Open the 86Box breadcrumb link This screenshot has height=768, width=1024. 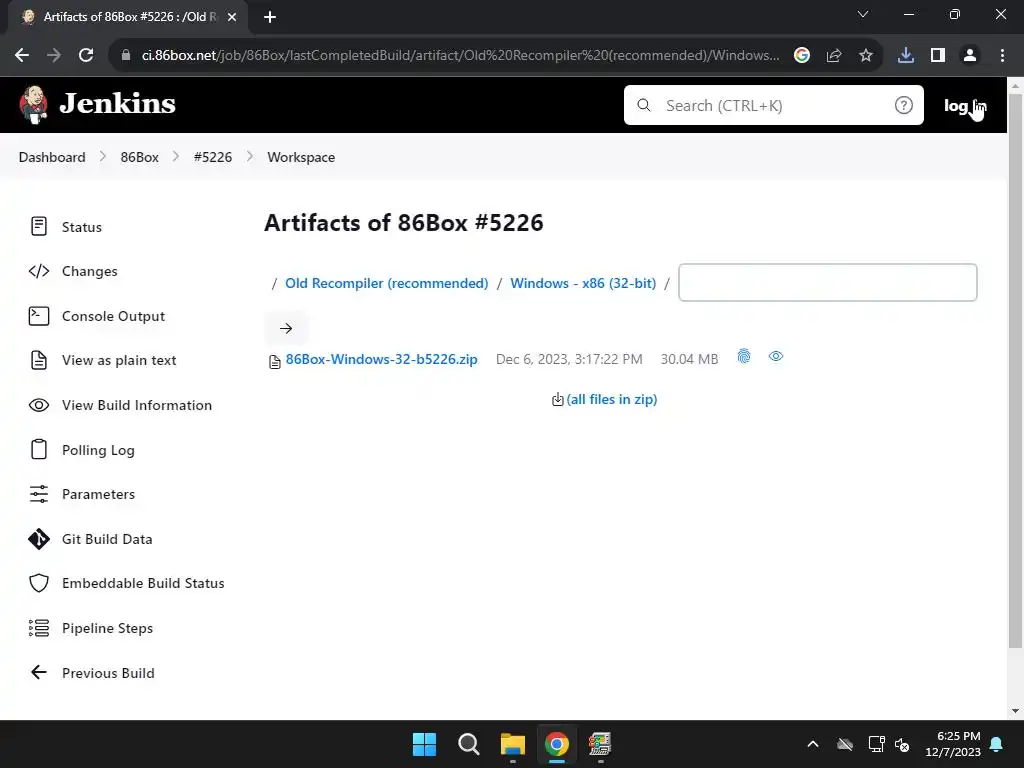tap(140, 157)
